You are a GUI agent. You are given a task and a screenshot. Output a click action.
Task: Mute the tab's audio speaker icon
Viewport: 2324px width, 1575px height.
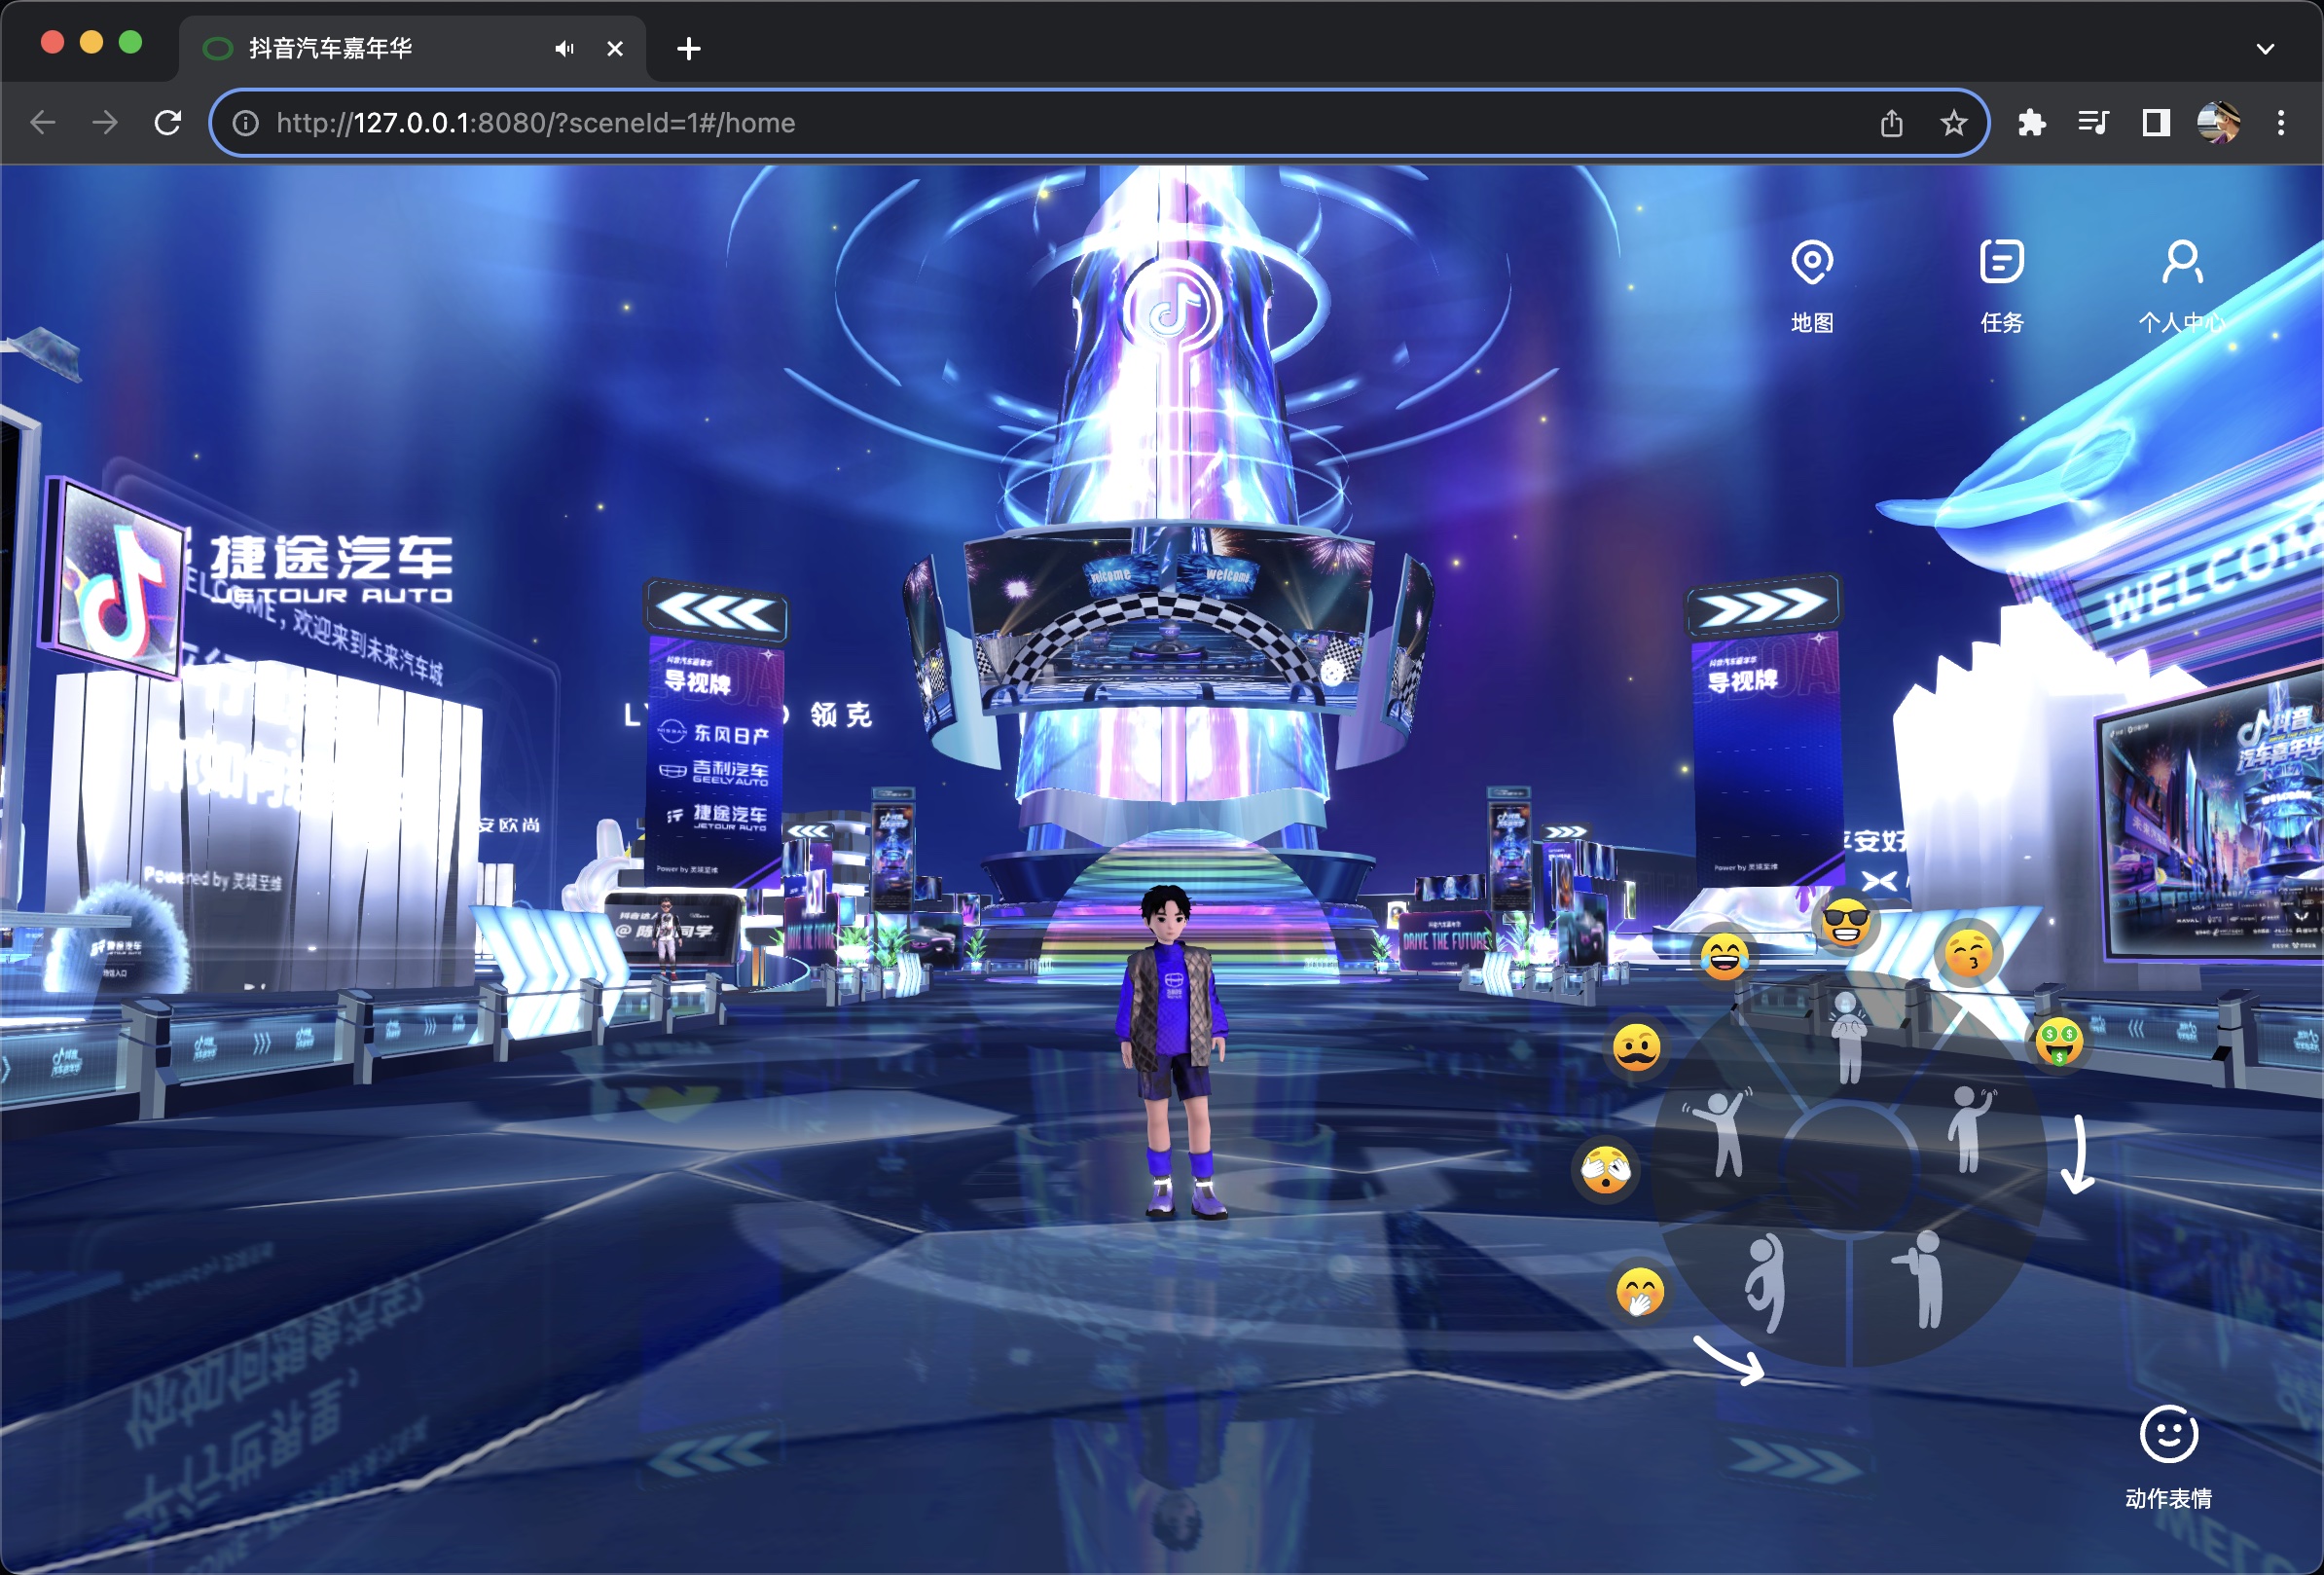pyautogui.click(x=564, y=48)
